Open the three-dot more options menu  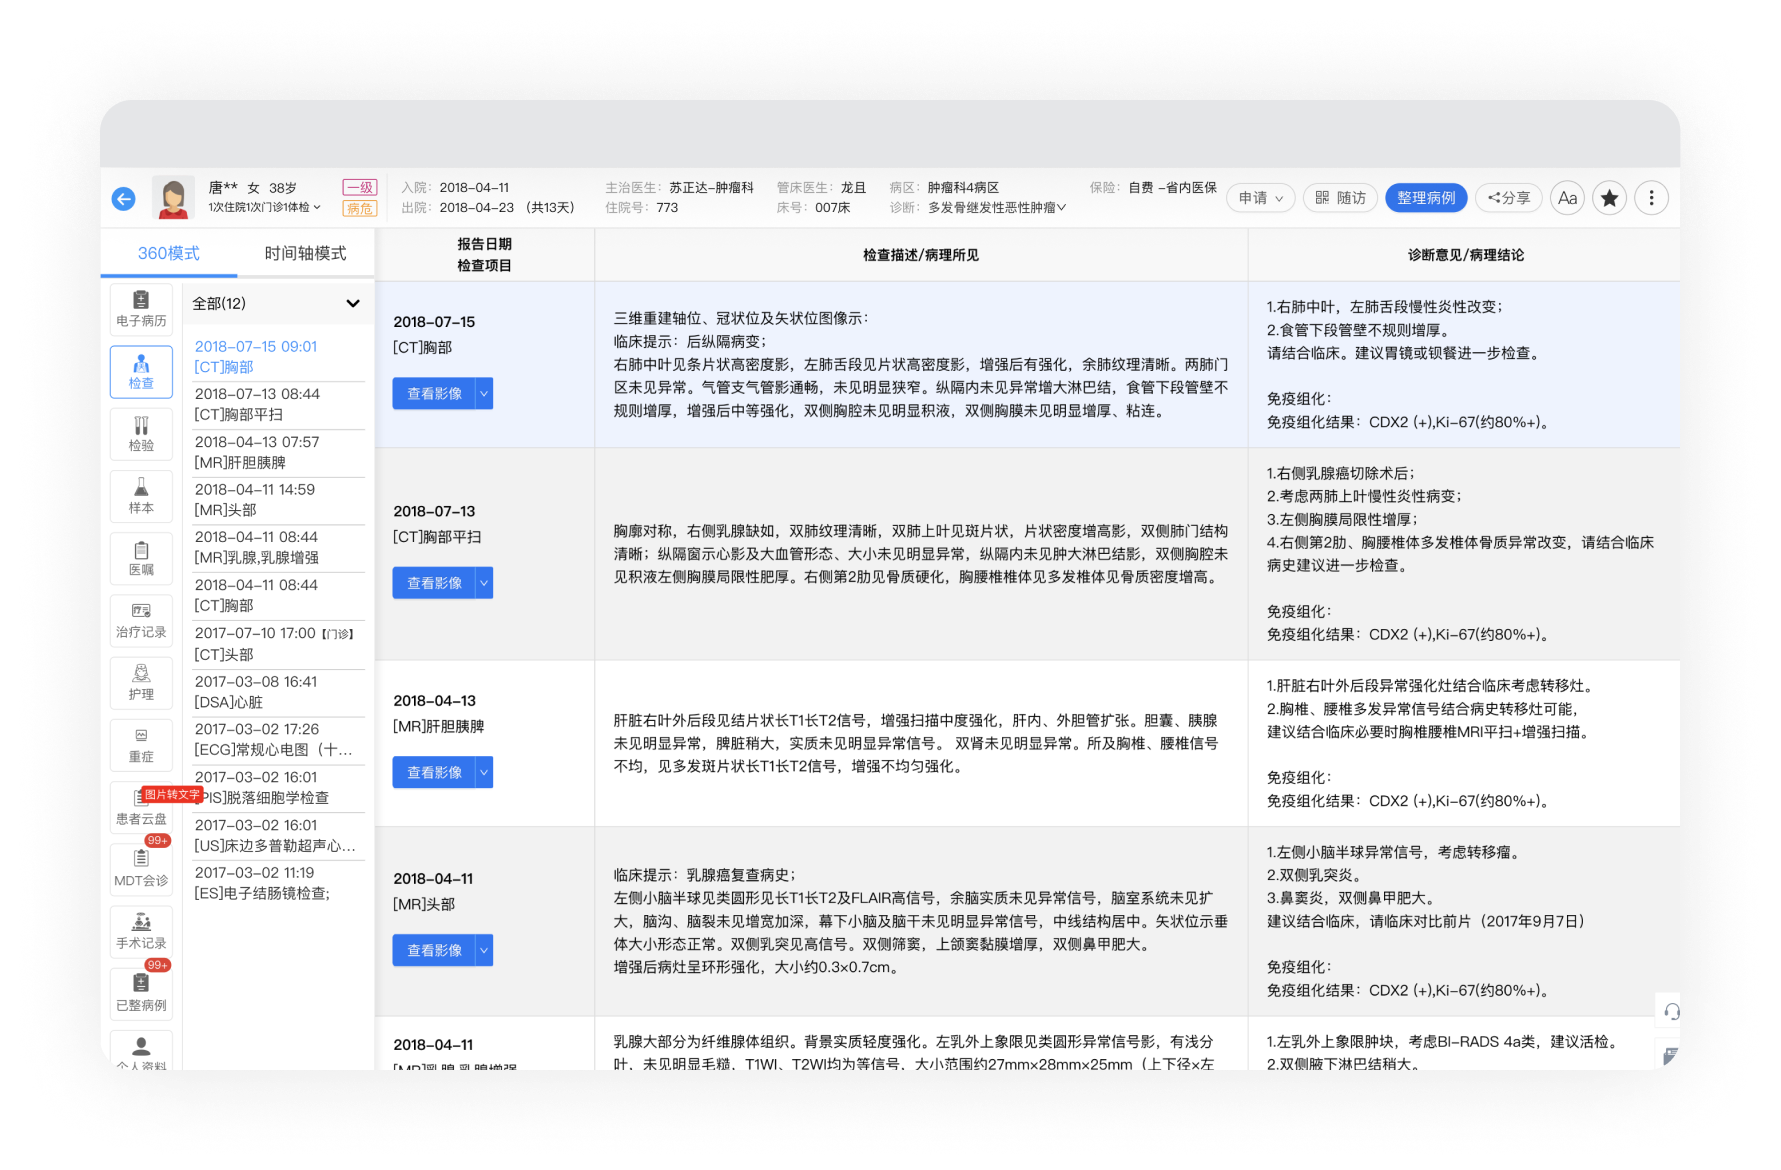[x=1651, y=198]
